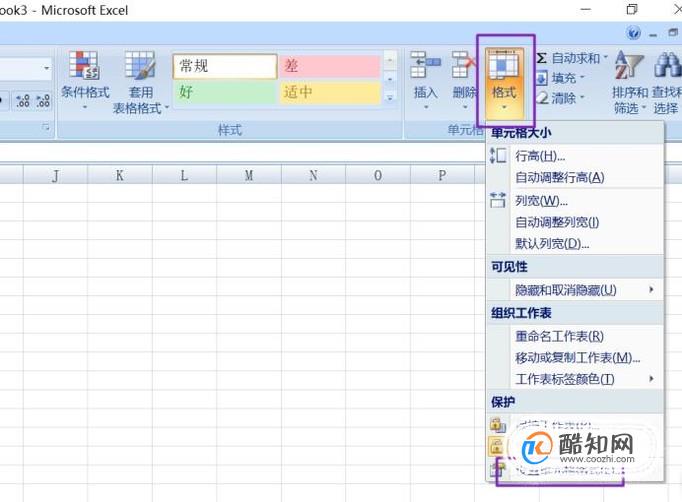Expand the AutoSum dropdown arrow

(605, 57)
